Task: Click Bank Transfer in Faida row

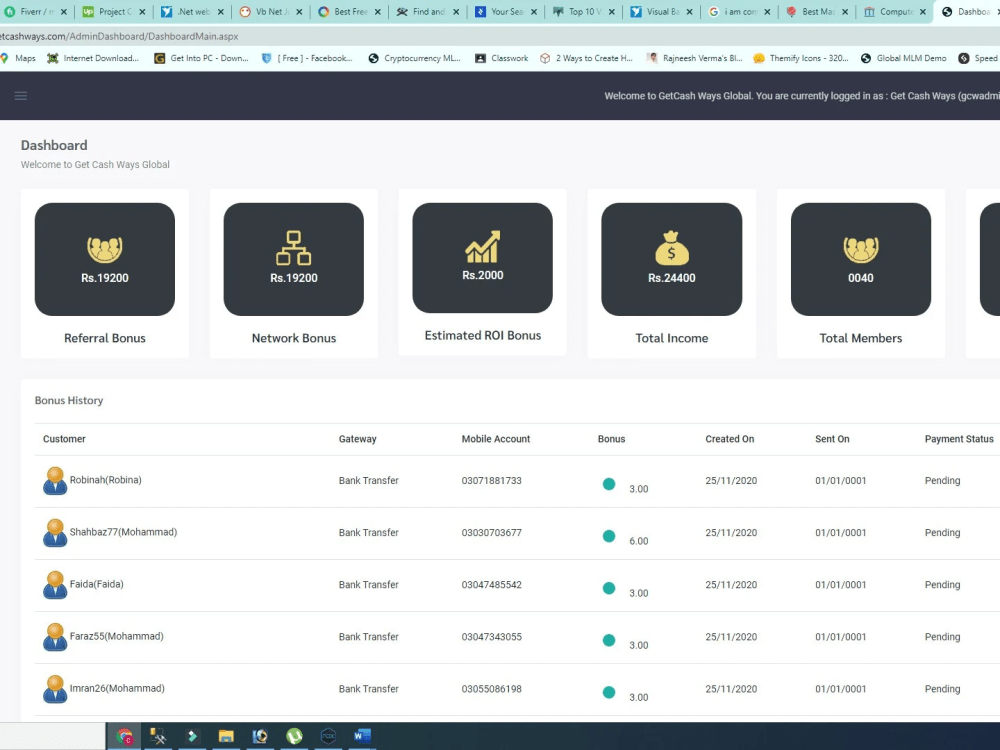Action: [368, 584]
